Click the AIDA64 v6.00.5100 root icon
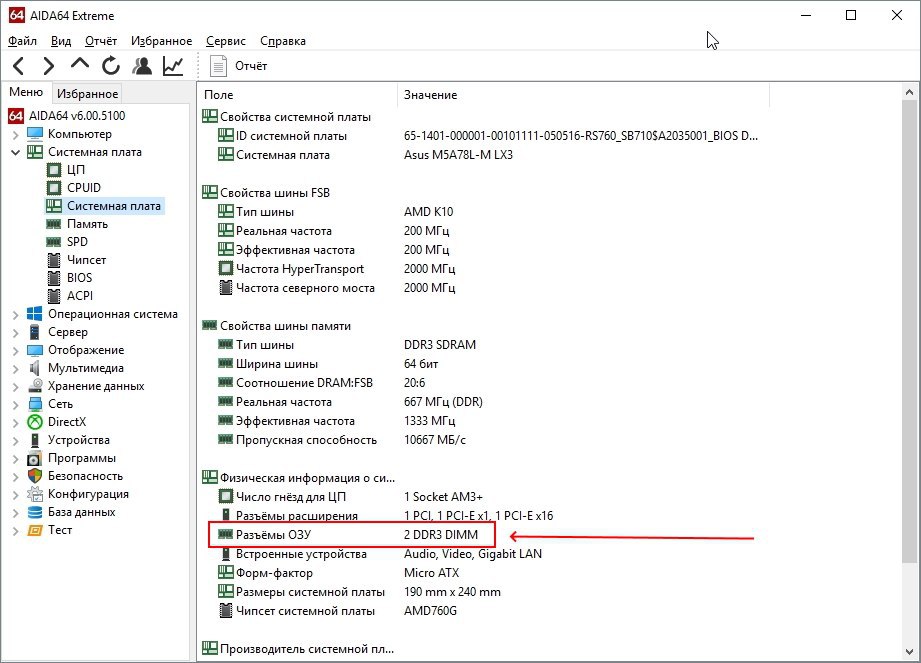Screen dimensions: 921x663 pos(16,116)
